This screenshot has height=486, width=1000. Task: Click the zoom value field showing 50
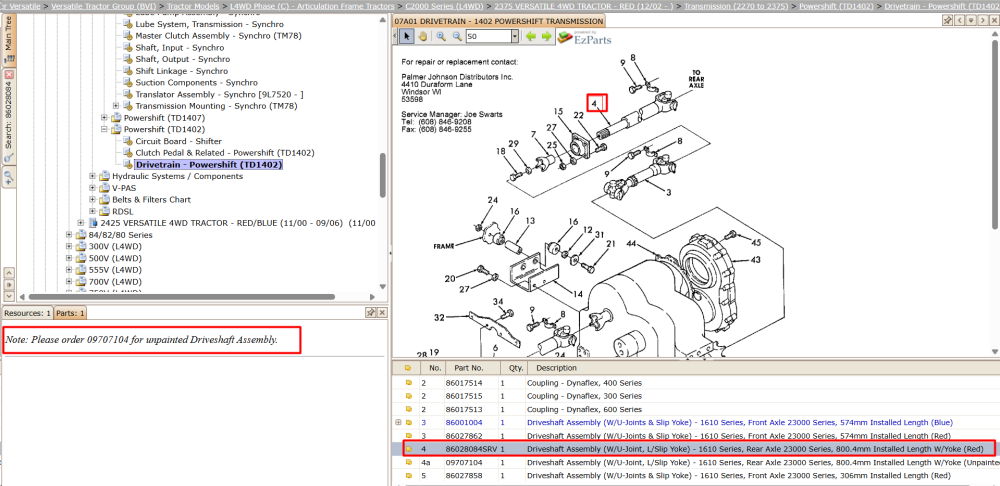(488, 37)
